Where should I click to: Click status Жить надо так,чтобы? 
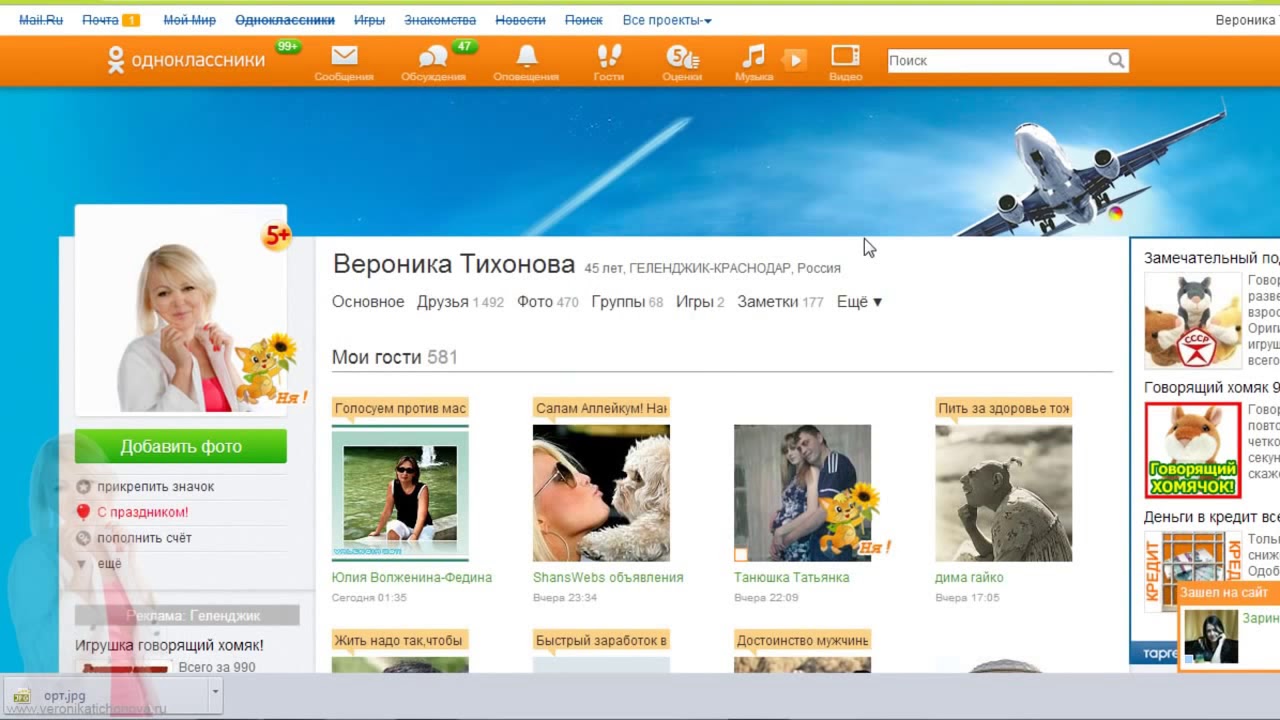[x=400, y=640]
